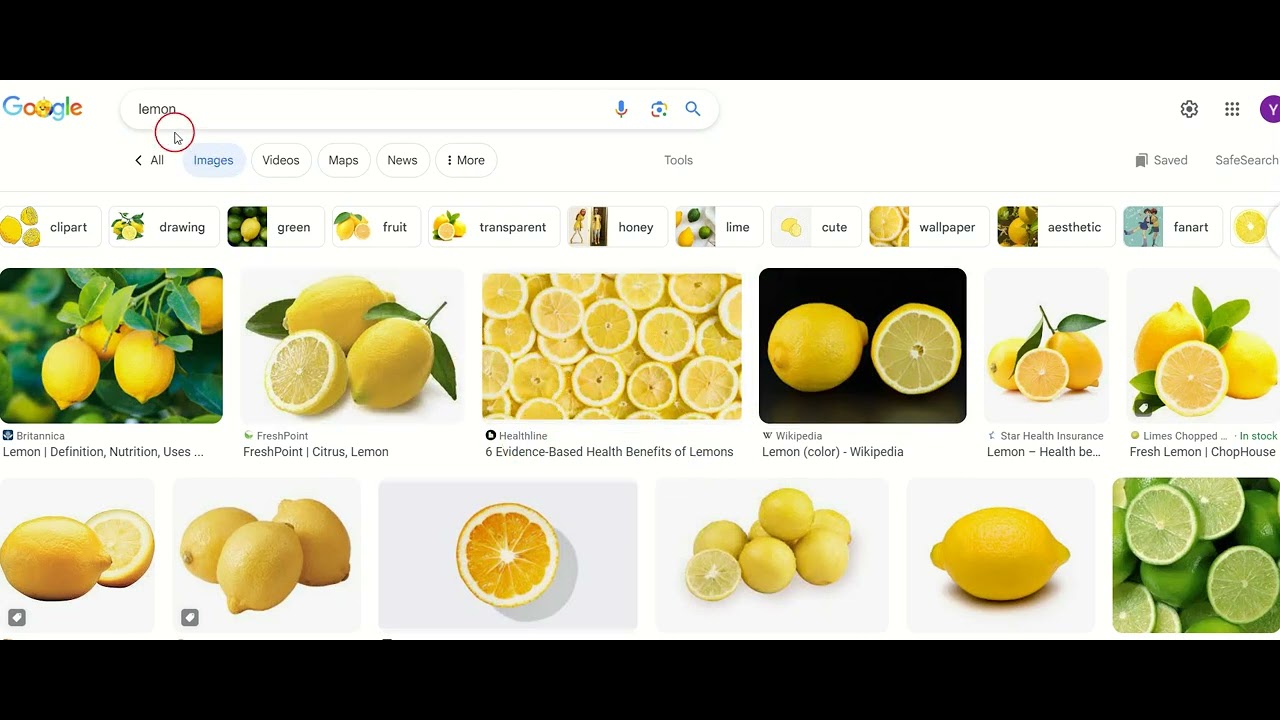The image size is (1280, 720).
Task: Switch to the Videos tab
Action: (x=281, y=160)
